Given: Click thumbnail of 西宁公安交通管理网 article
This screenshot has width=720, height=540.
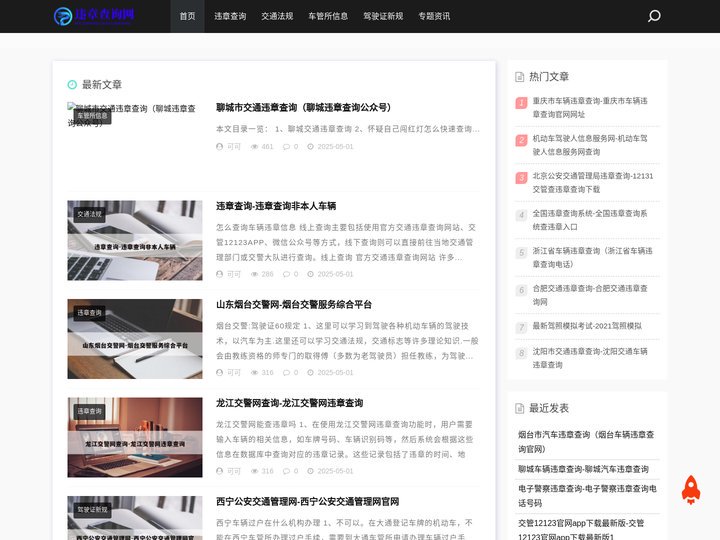Looking at the screenshot, I should pyautogui.click(x=135, y=518).
